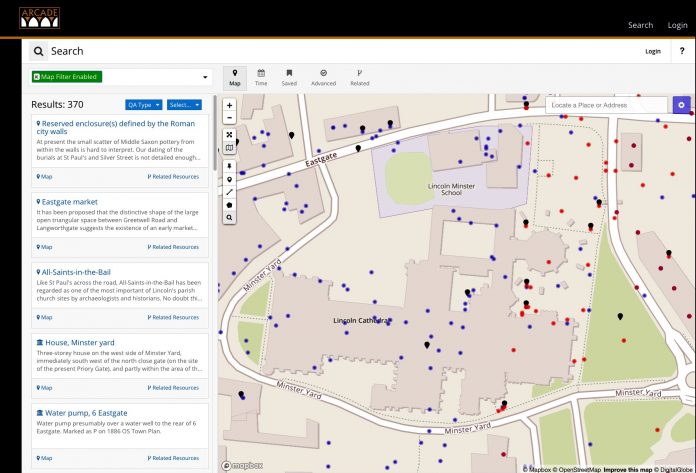Open the basemap layers tool

(x=230, y=148)
